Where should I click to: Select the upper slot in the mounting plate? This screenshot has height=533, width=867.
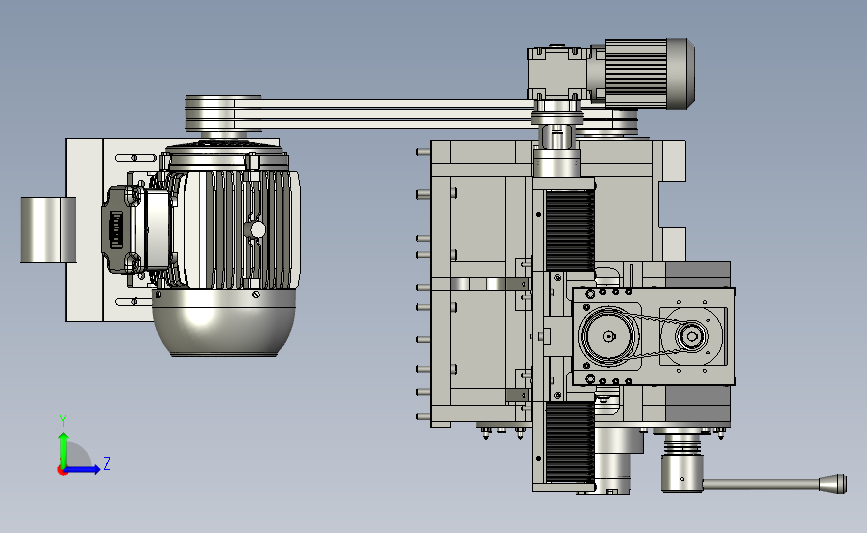point(135,158)
